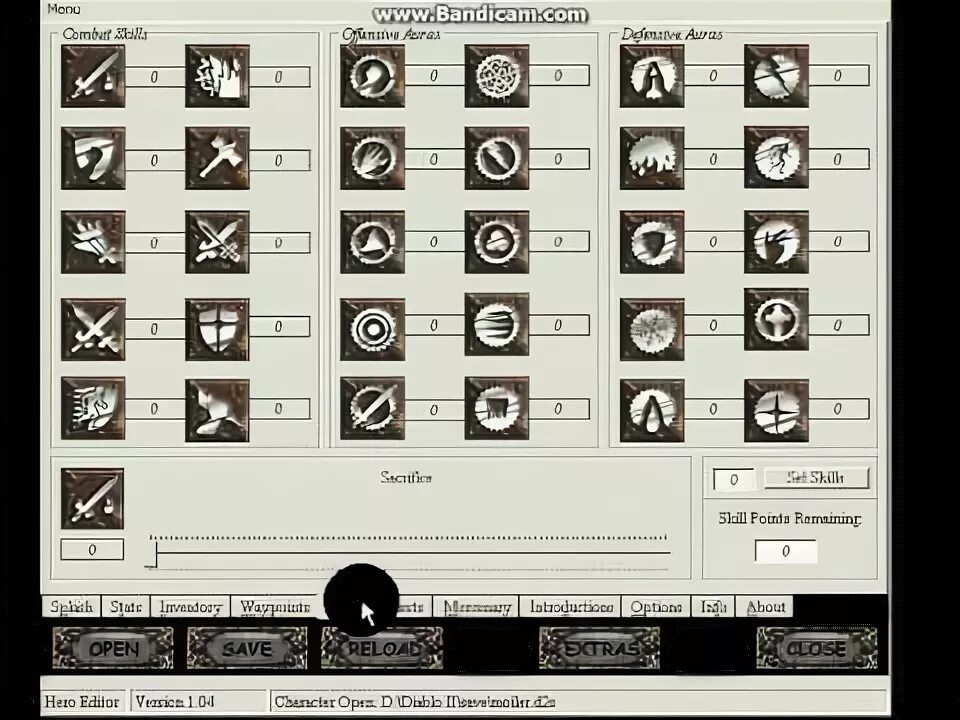Choose the bottom-left seated-figure icon in Defensive Auras
The width and height of the screenshot is (960, 720).
(652, 410)
